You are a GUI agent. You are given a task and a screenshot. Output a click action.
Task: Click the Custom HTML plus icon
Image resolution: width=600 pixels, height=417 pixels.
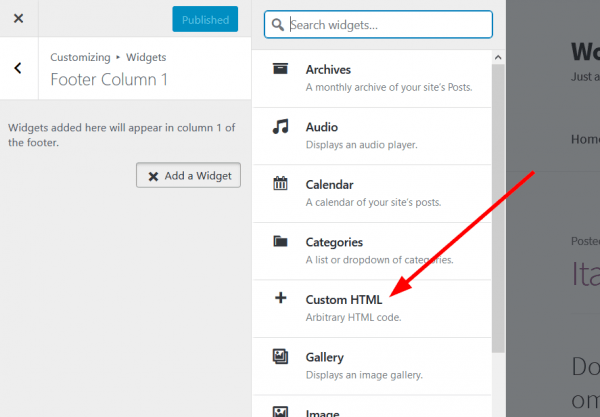click(x=281, y=299)
